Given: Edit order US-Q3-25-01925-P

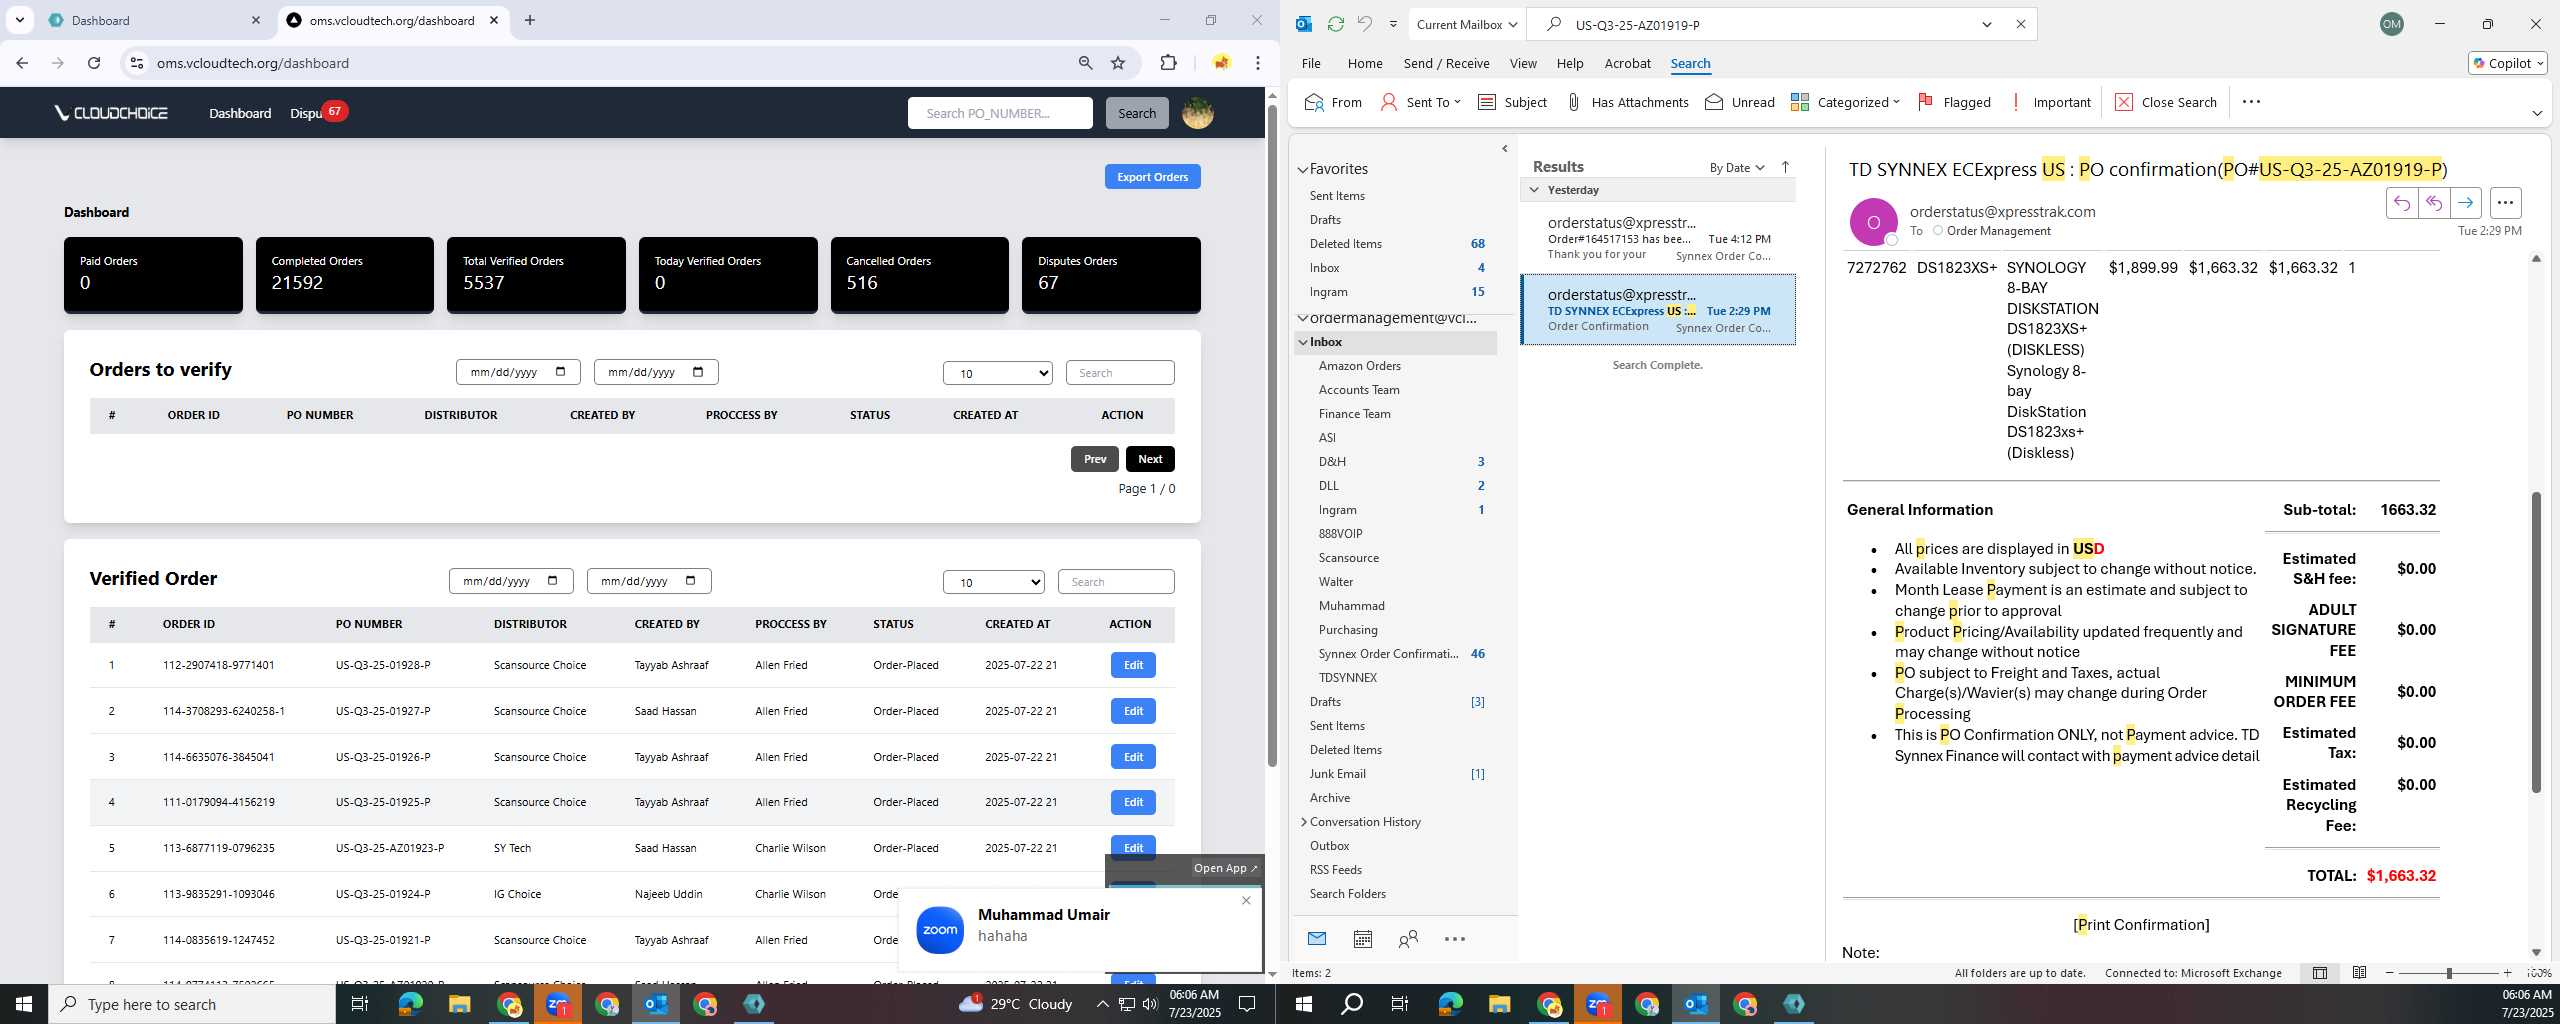Looking at the screenshot, I should (x=1133, y=802).
